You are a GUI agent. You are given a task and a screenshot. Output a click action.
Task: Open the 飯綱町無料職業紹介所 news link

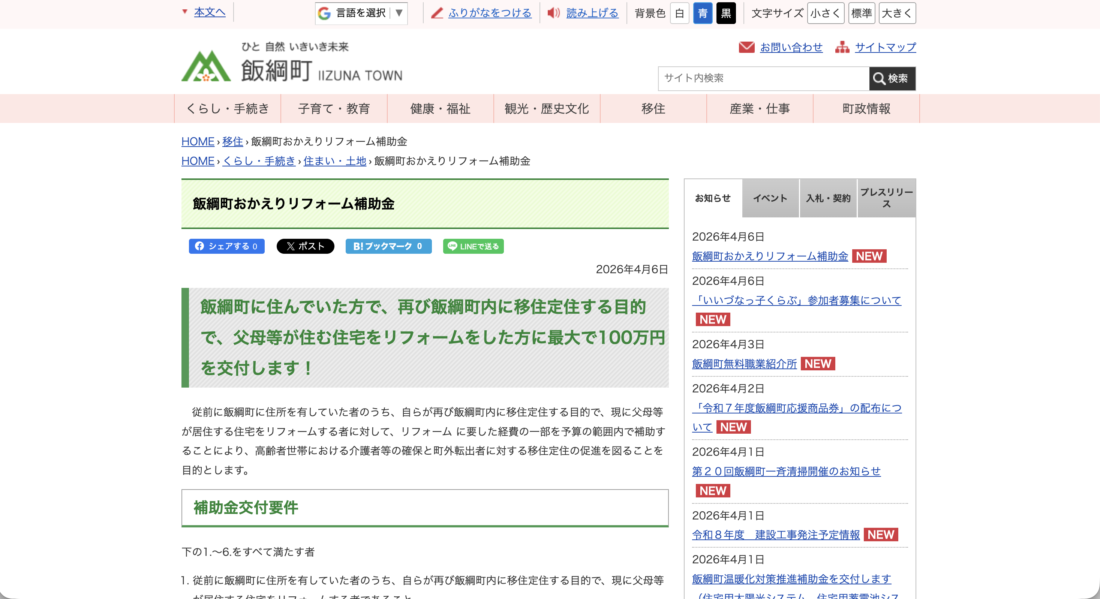[744, 364]
